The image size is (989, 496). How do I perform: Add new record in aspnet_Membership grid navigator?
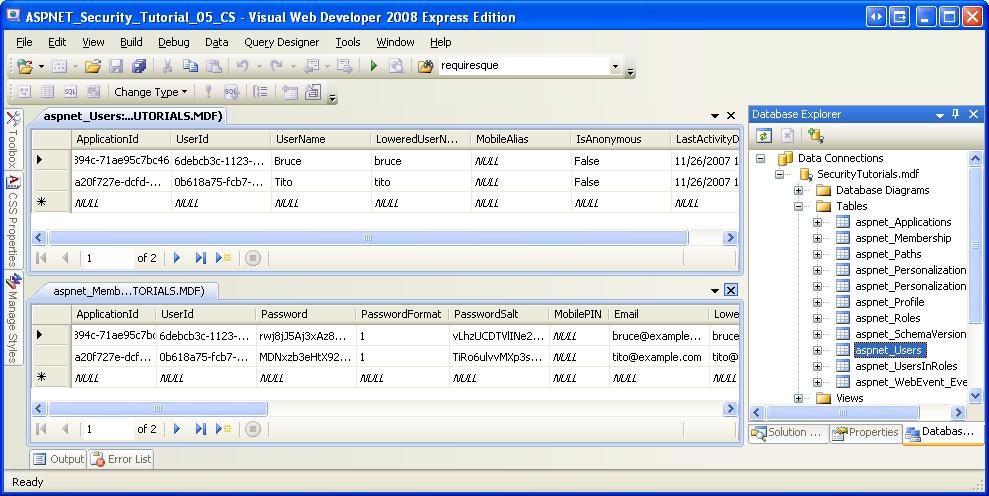[x=224, y=429]
